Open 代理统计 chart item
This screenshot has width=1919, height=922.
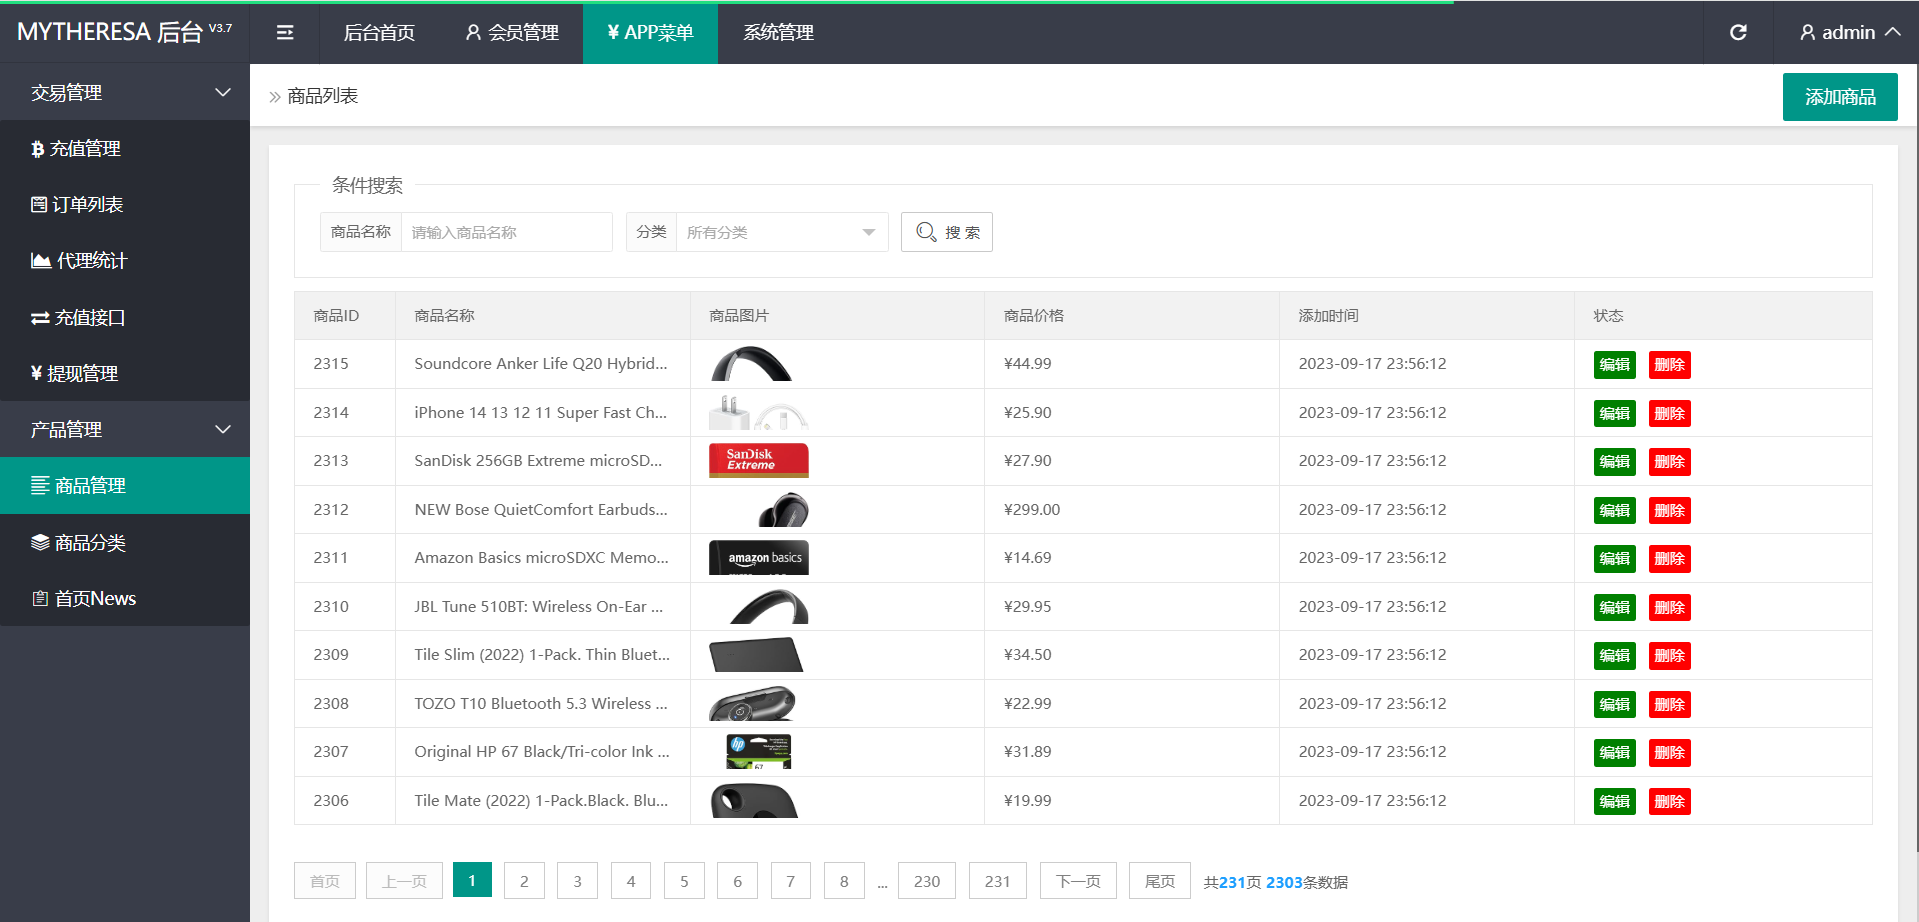click(79, 261)
